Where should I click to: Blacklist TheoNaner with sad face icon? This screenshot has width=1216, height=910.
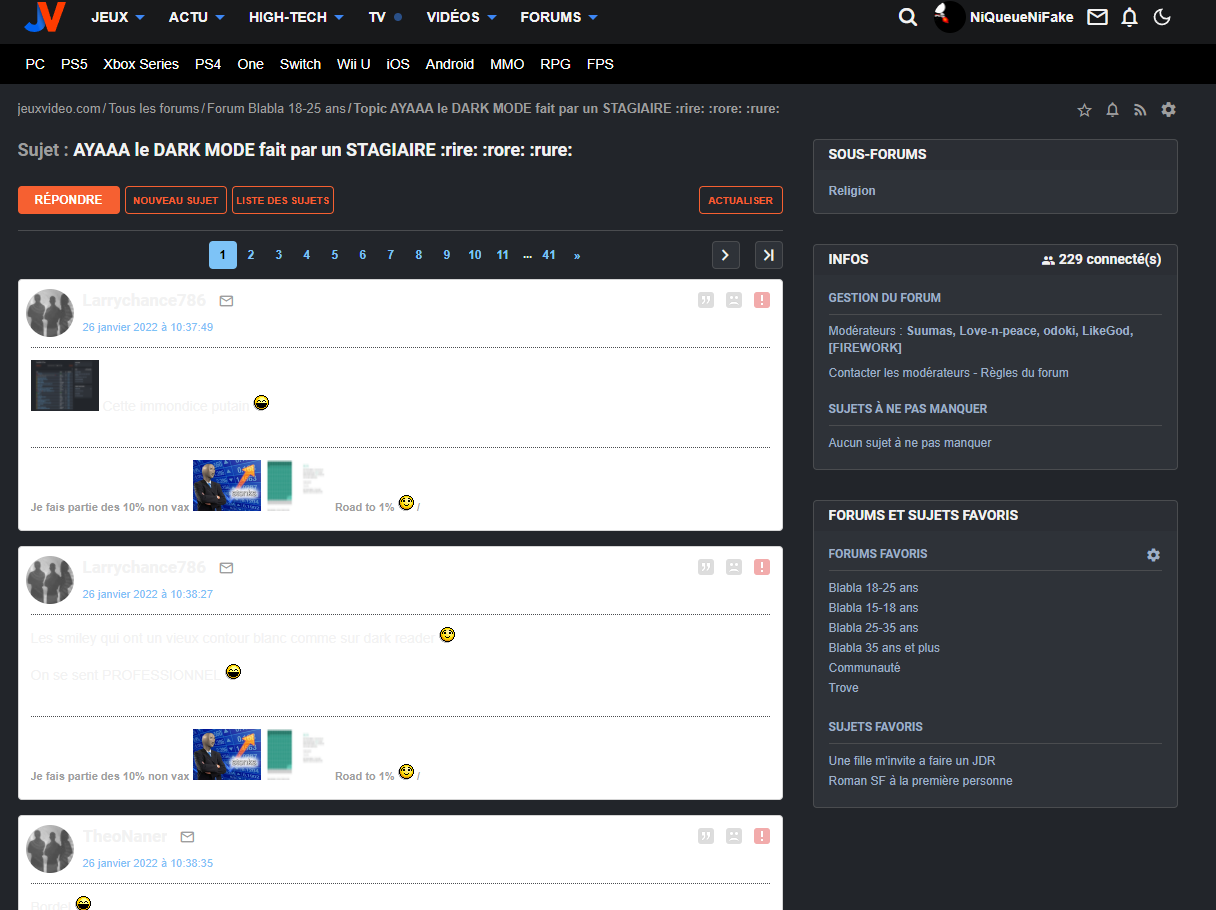734,836
